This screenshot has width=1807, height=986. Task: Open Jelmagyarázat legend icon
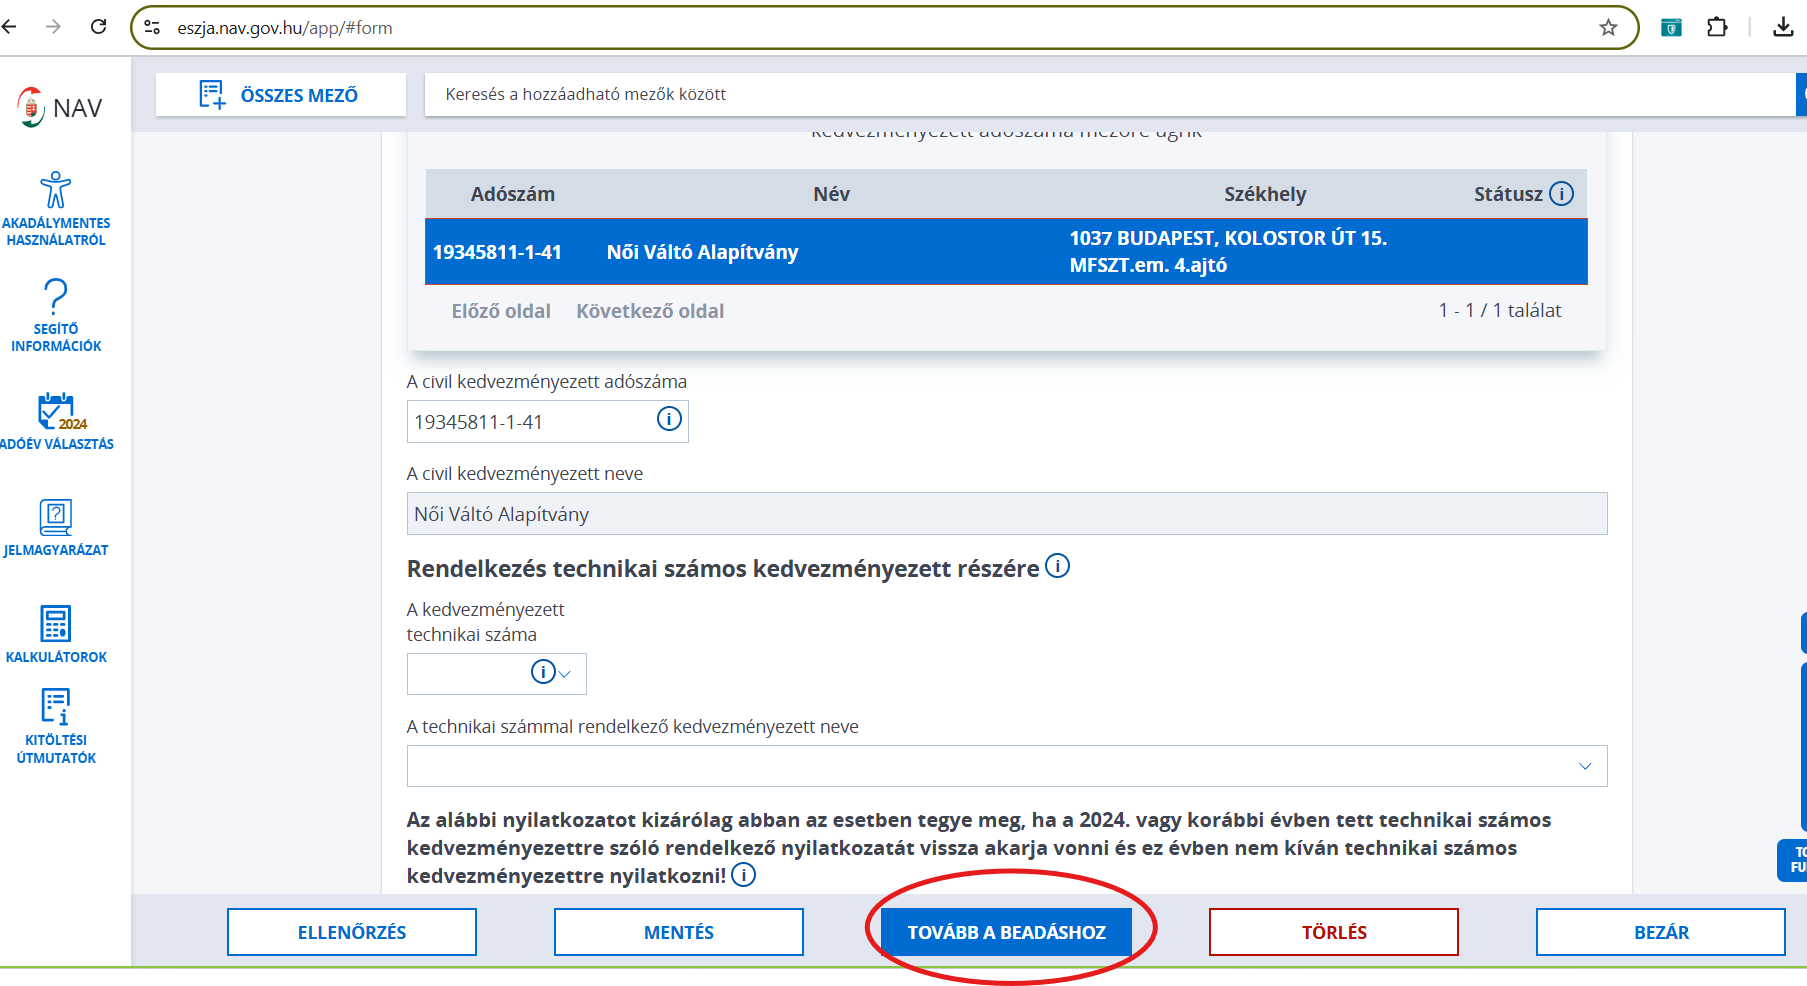56,517
